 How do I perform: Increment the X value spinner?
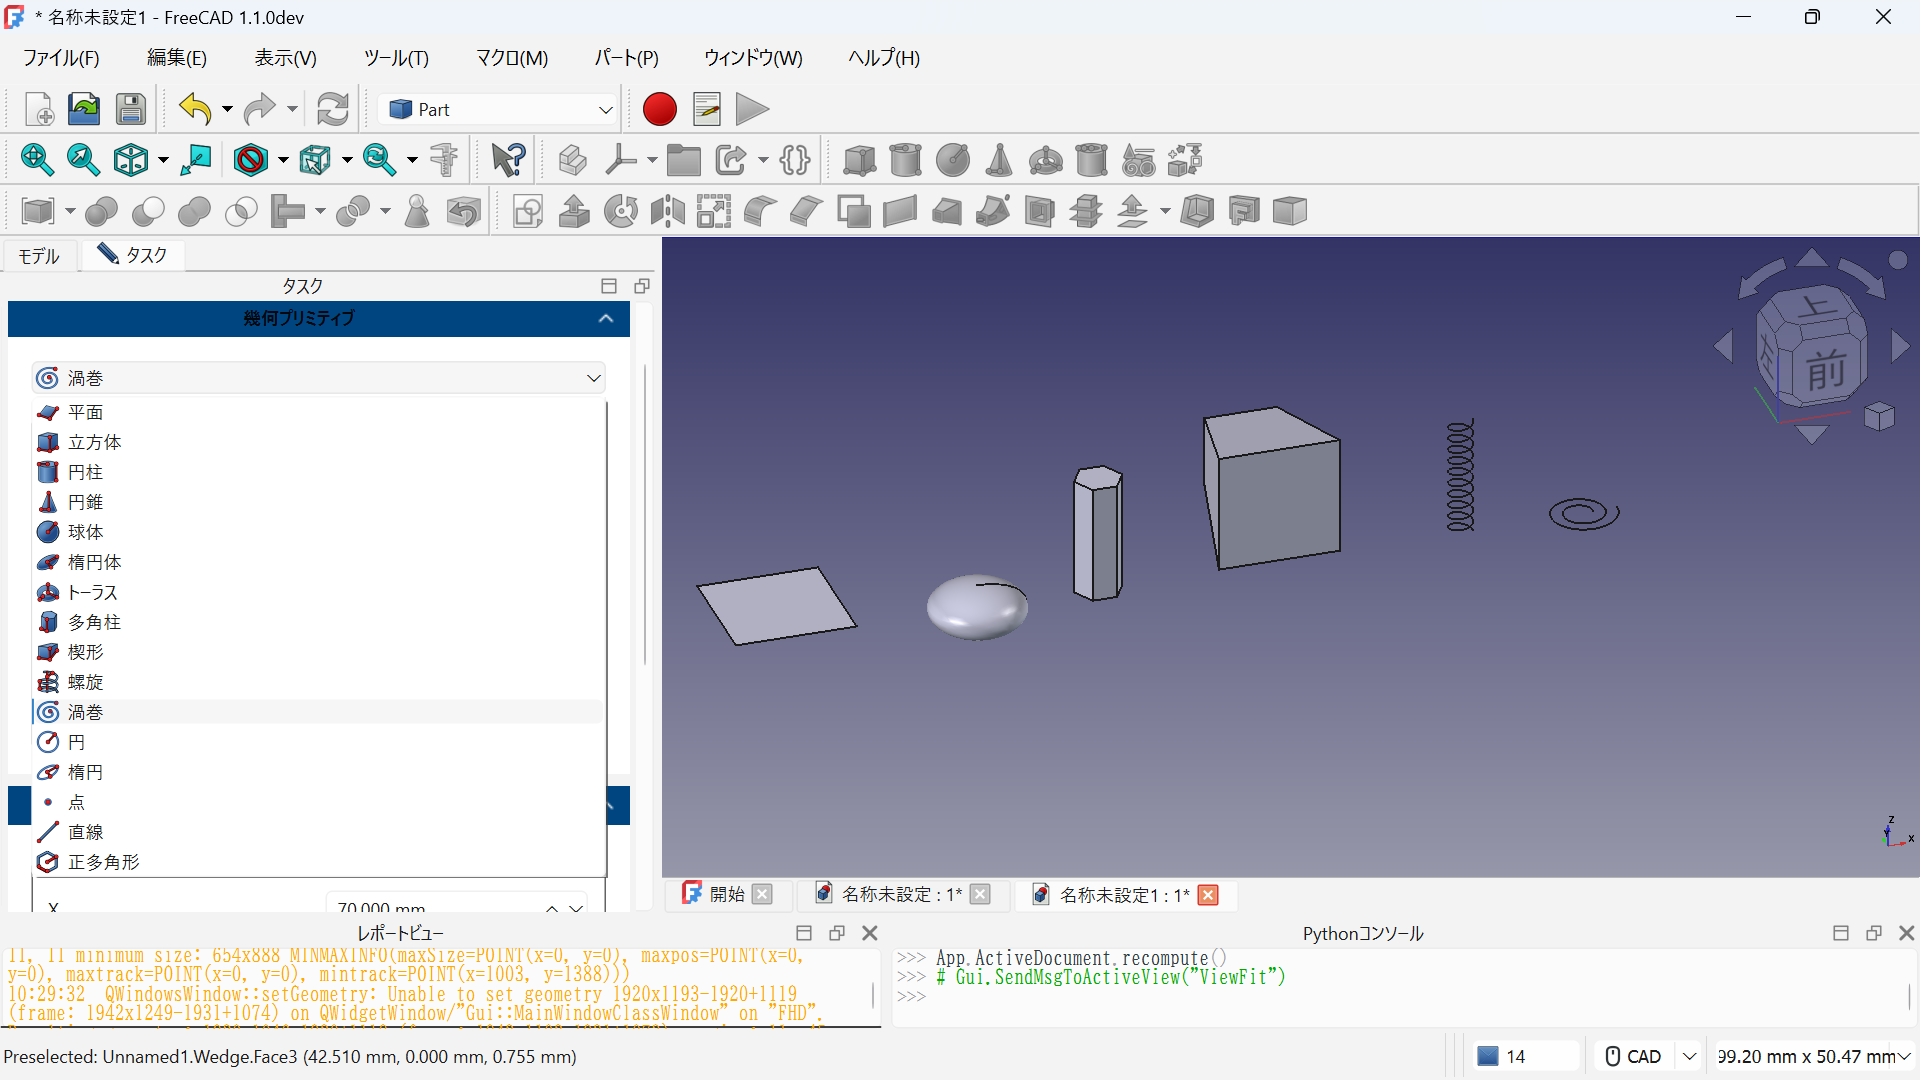tap(552, 907)
